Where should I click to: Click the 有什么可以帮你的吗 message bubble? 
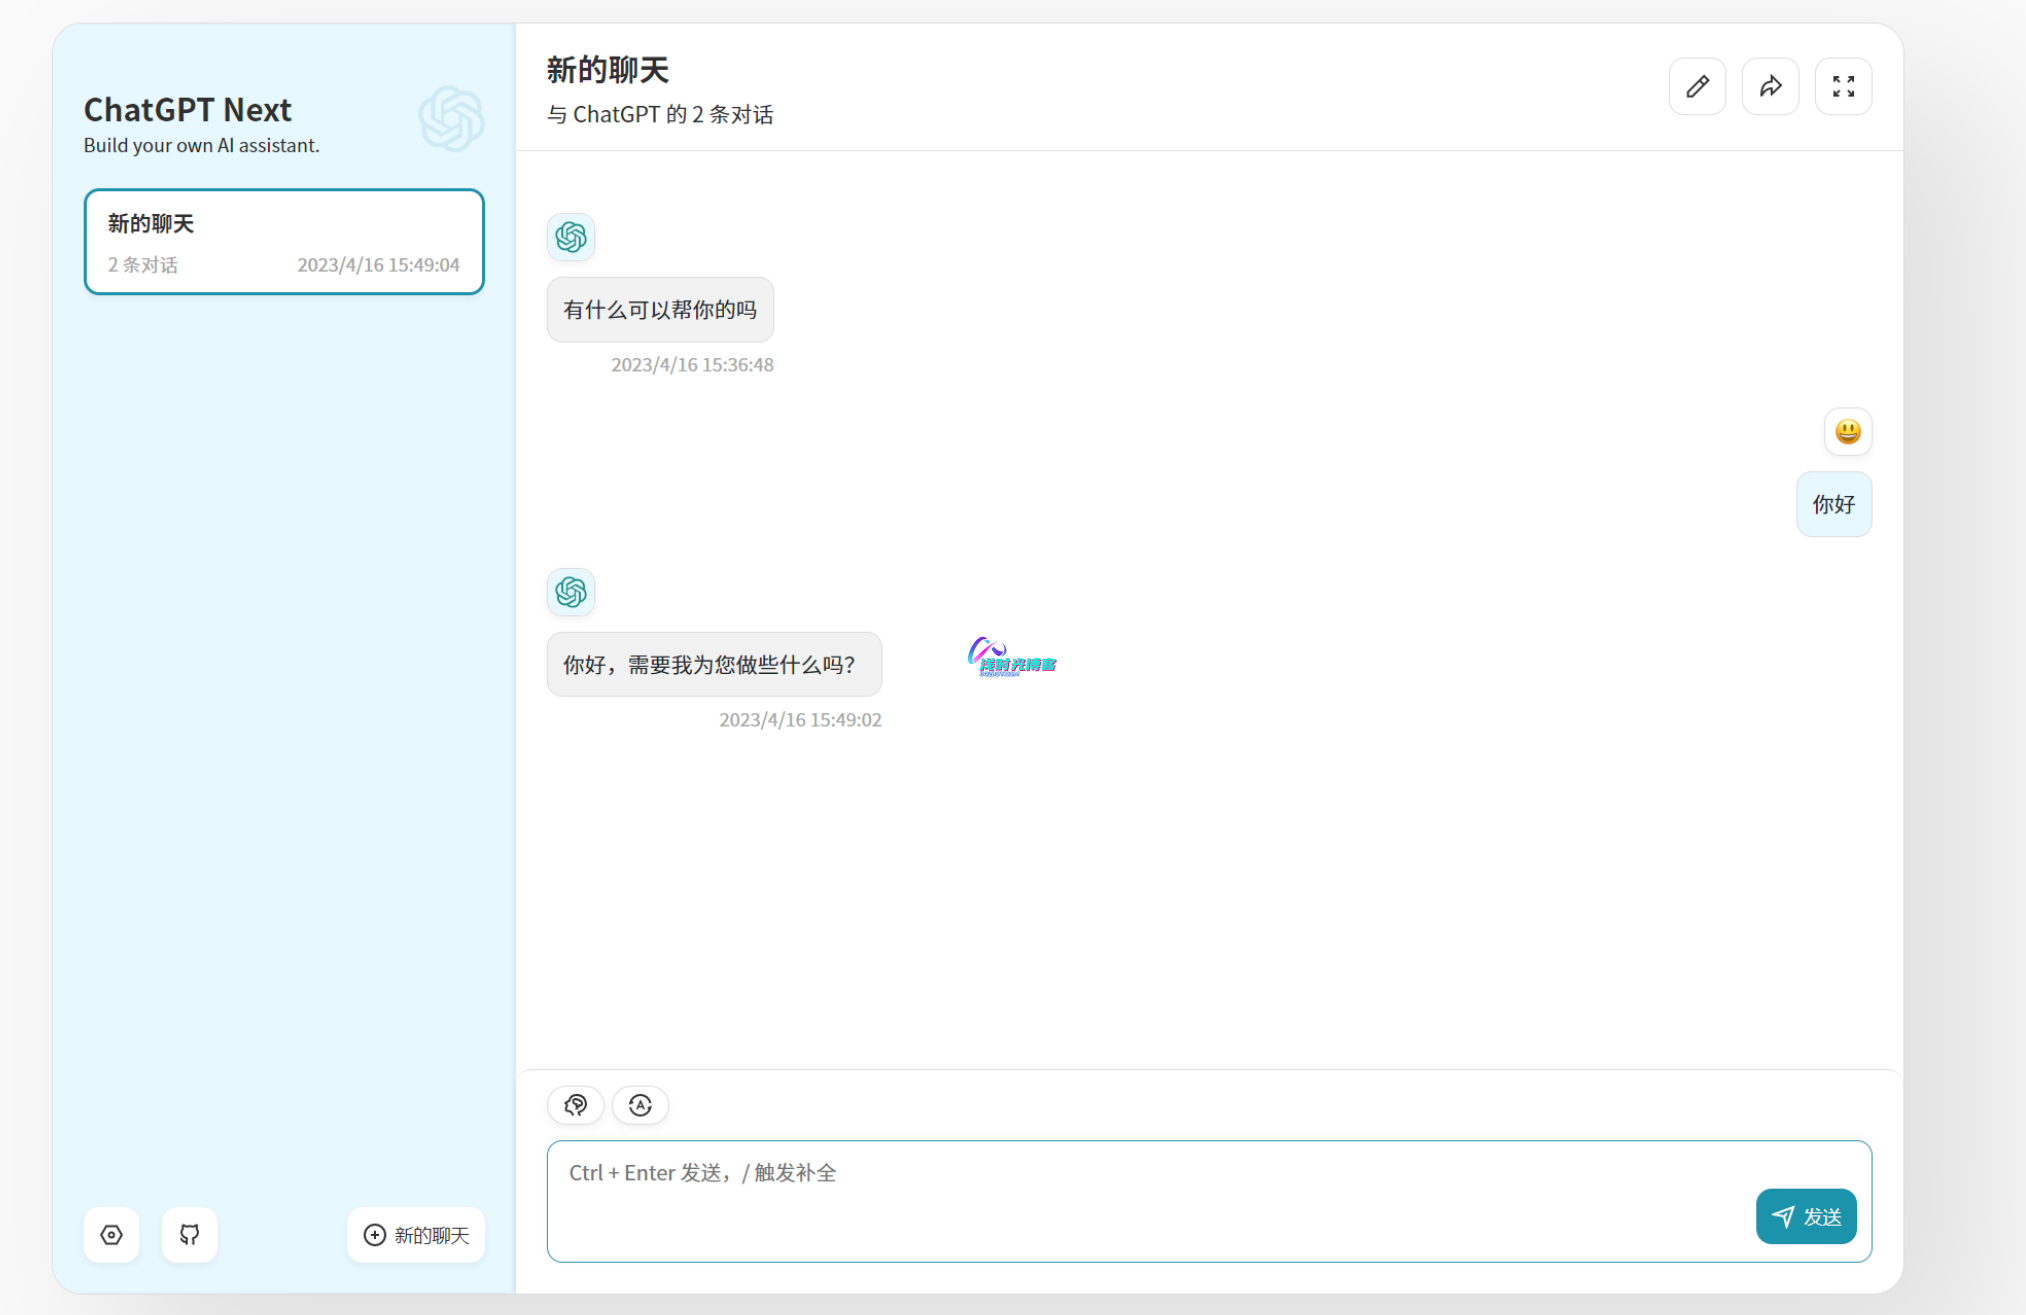click(660, 310)
